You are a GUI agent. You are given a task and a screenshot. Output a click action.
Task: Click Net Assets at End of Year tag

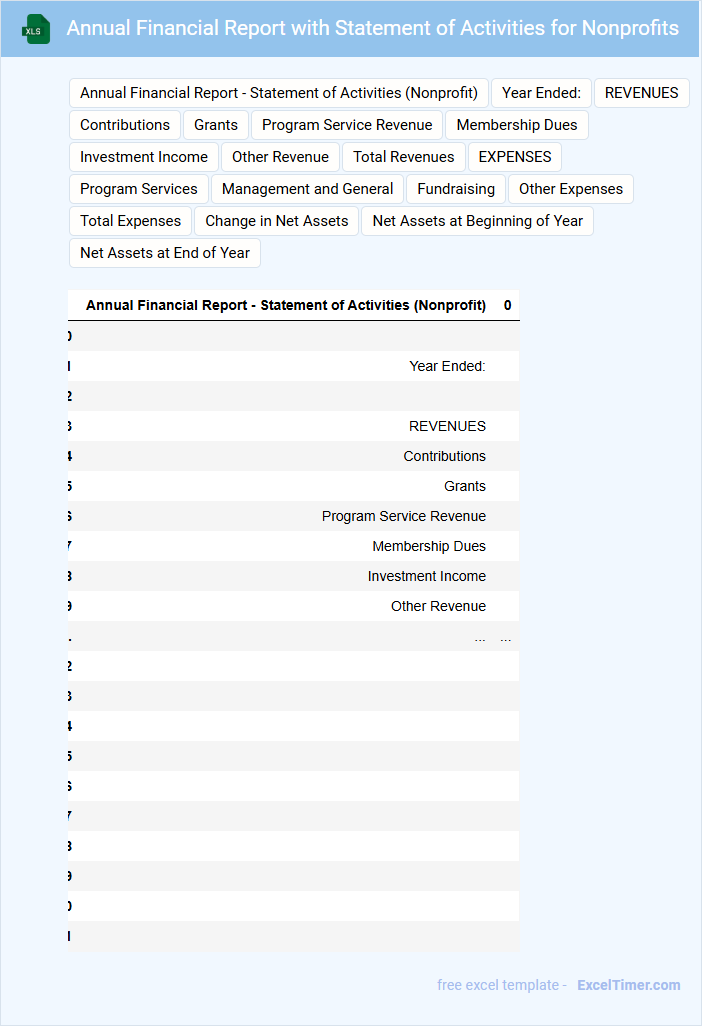tap(165, 253)
